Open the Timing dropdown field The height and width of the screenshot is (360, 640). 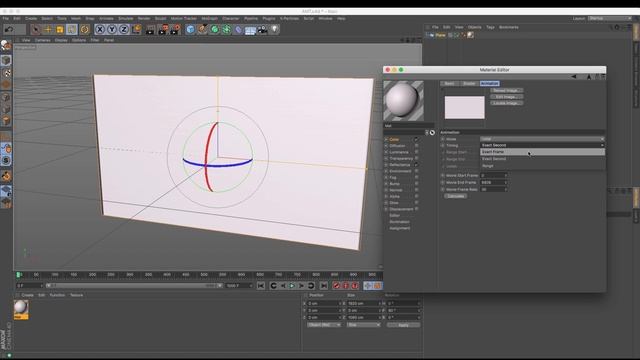tap(542, 145)
